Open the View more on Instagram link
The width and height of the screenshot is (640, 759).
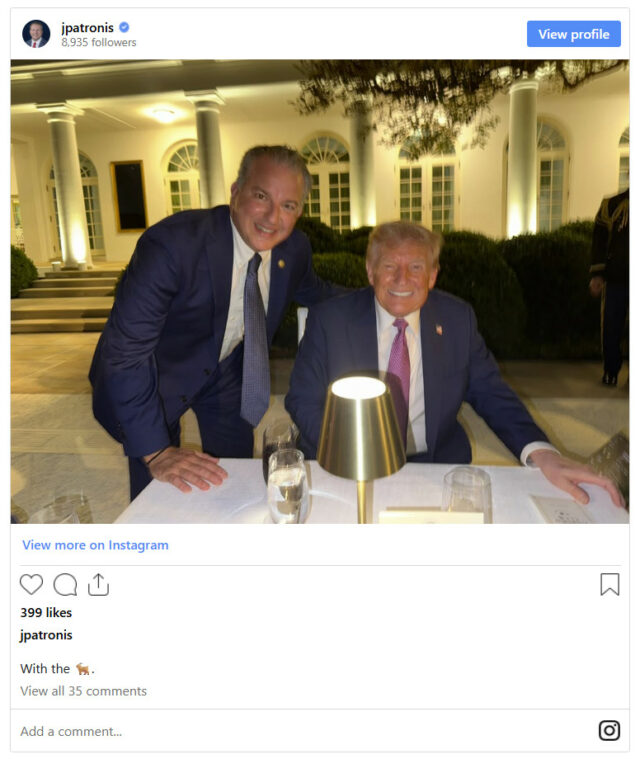pos(95,545)
